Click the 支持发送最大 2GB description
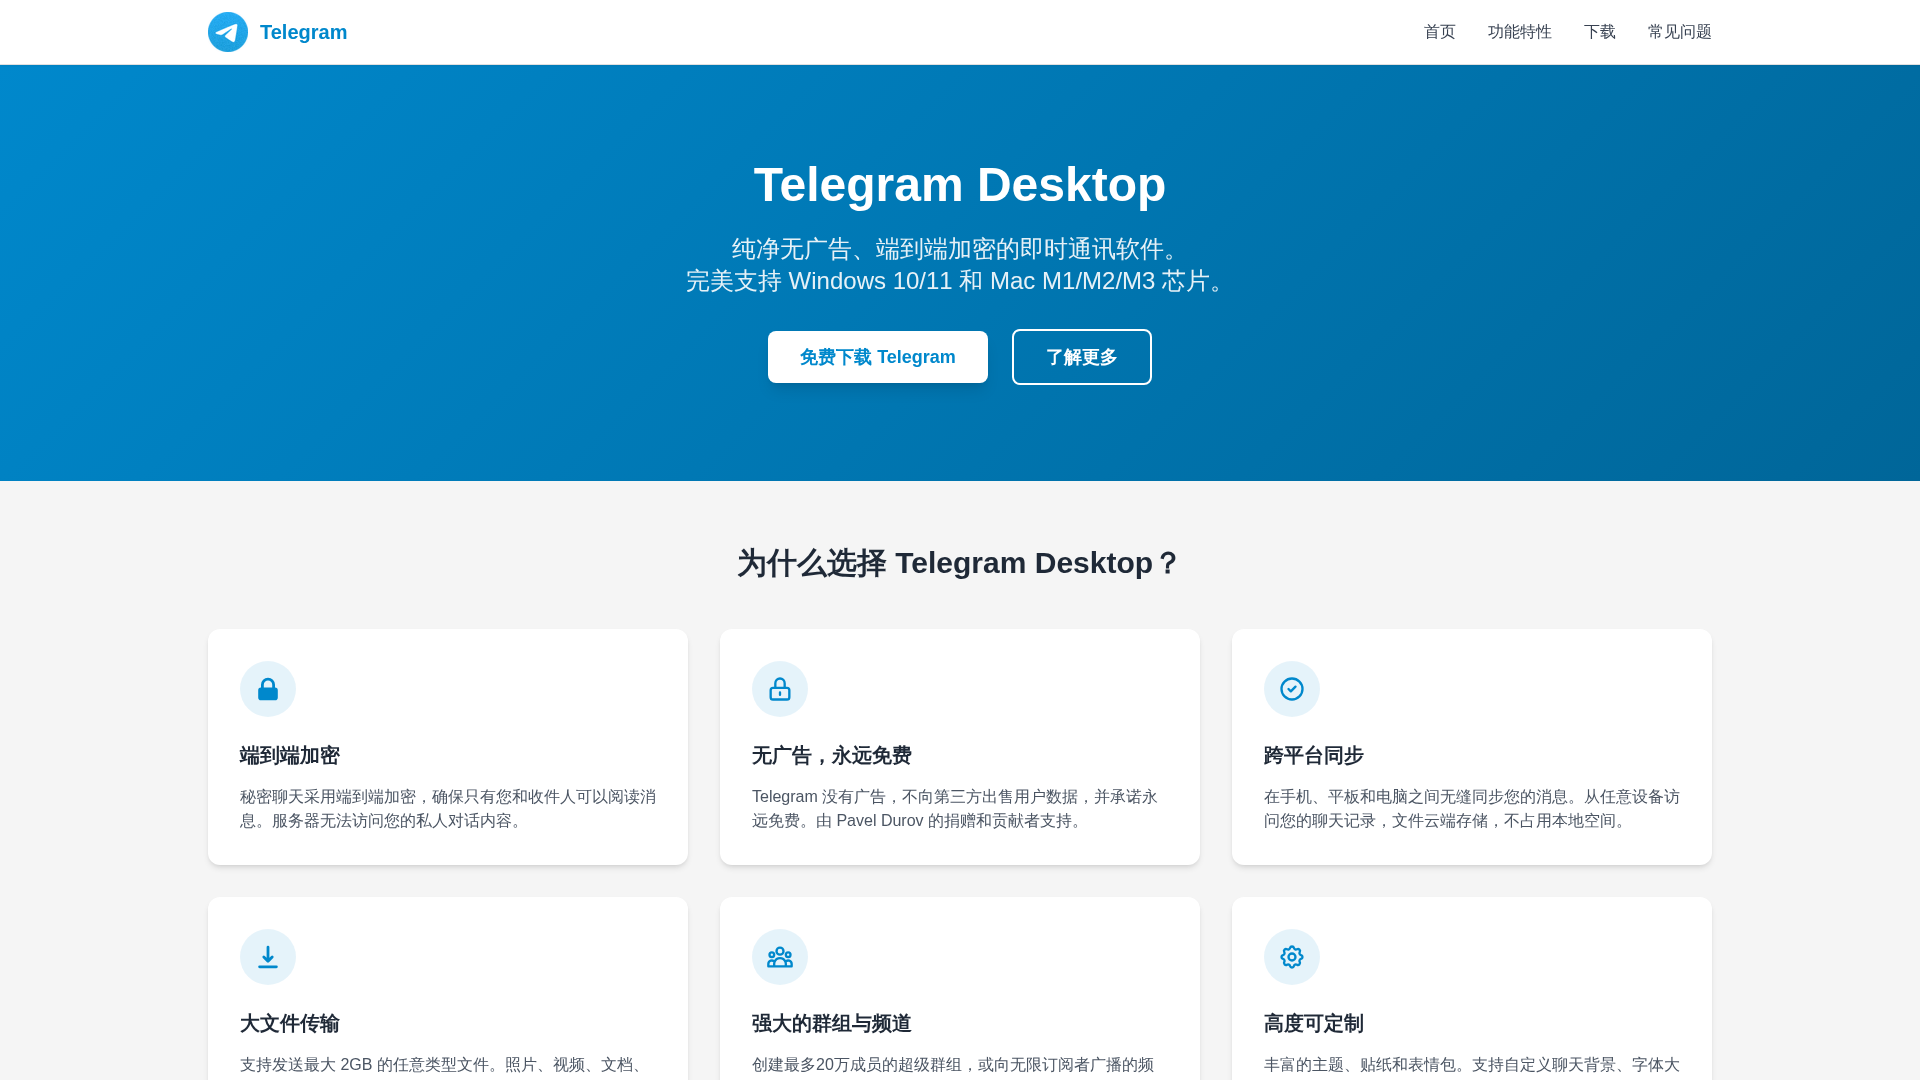 (446, 1065)
